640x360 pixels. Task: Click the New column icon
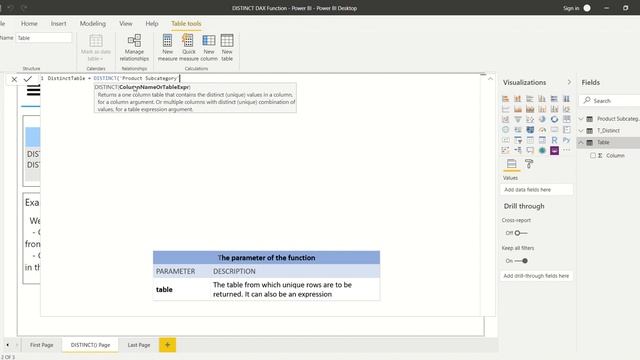coord(209,47)
